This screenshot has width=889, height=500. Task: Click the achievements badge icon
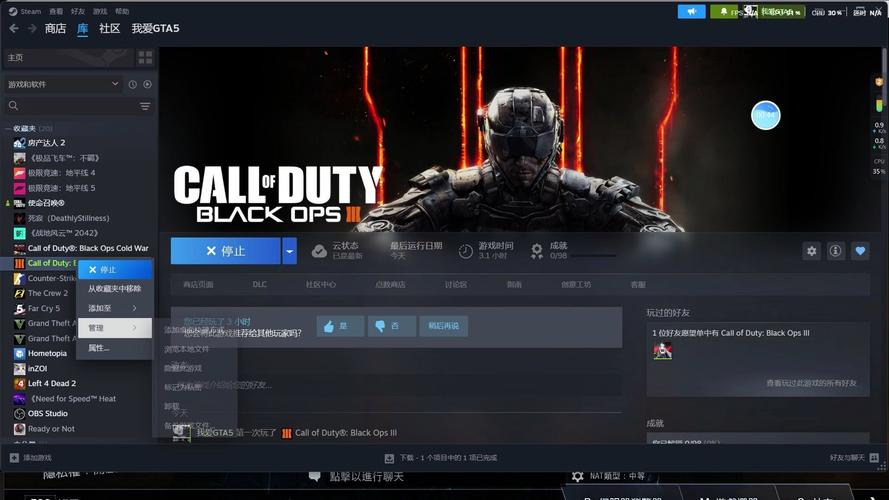(x=536, y=251)
